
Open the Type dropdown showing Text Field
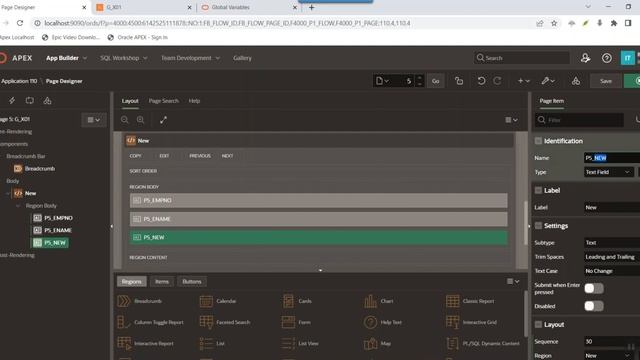pyautogui.click(x=609, y=172)
